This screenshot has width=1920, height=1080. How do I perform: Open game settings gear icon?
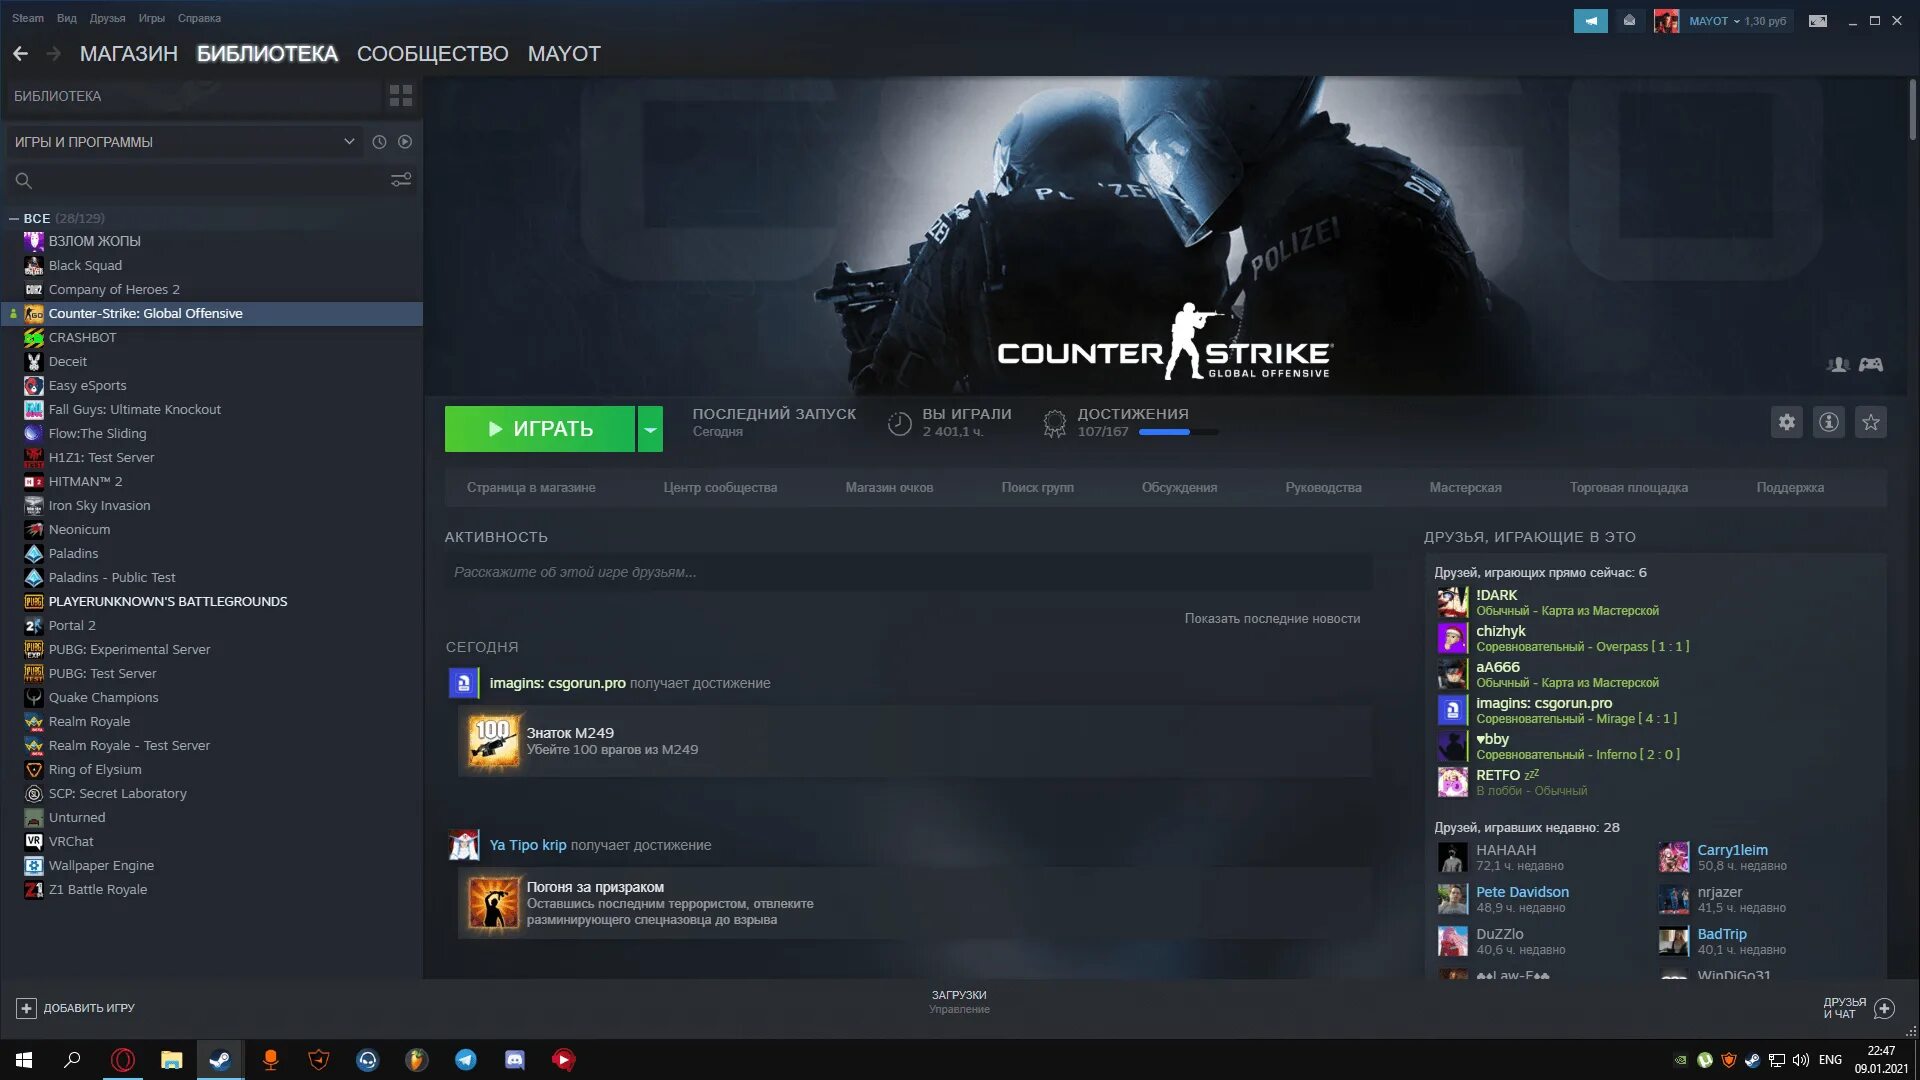1787,422
